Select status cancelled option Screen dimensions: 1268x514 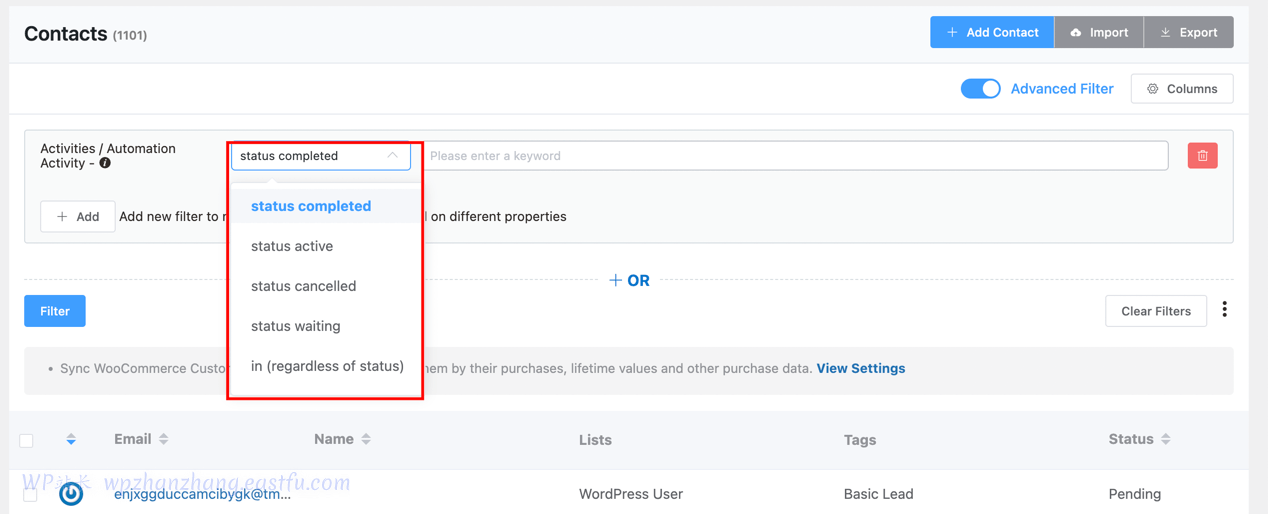[303, 286]
